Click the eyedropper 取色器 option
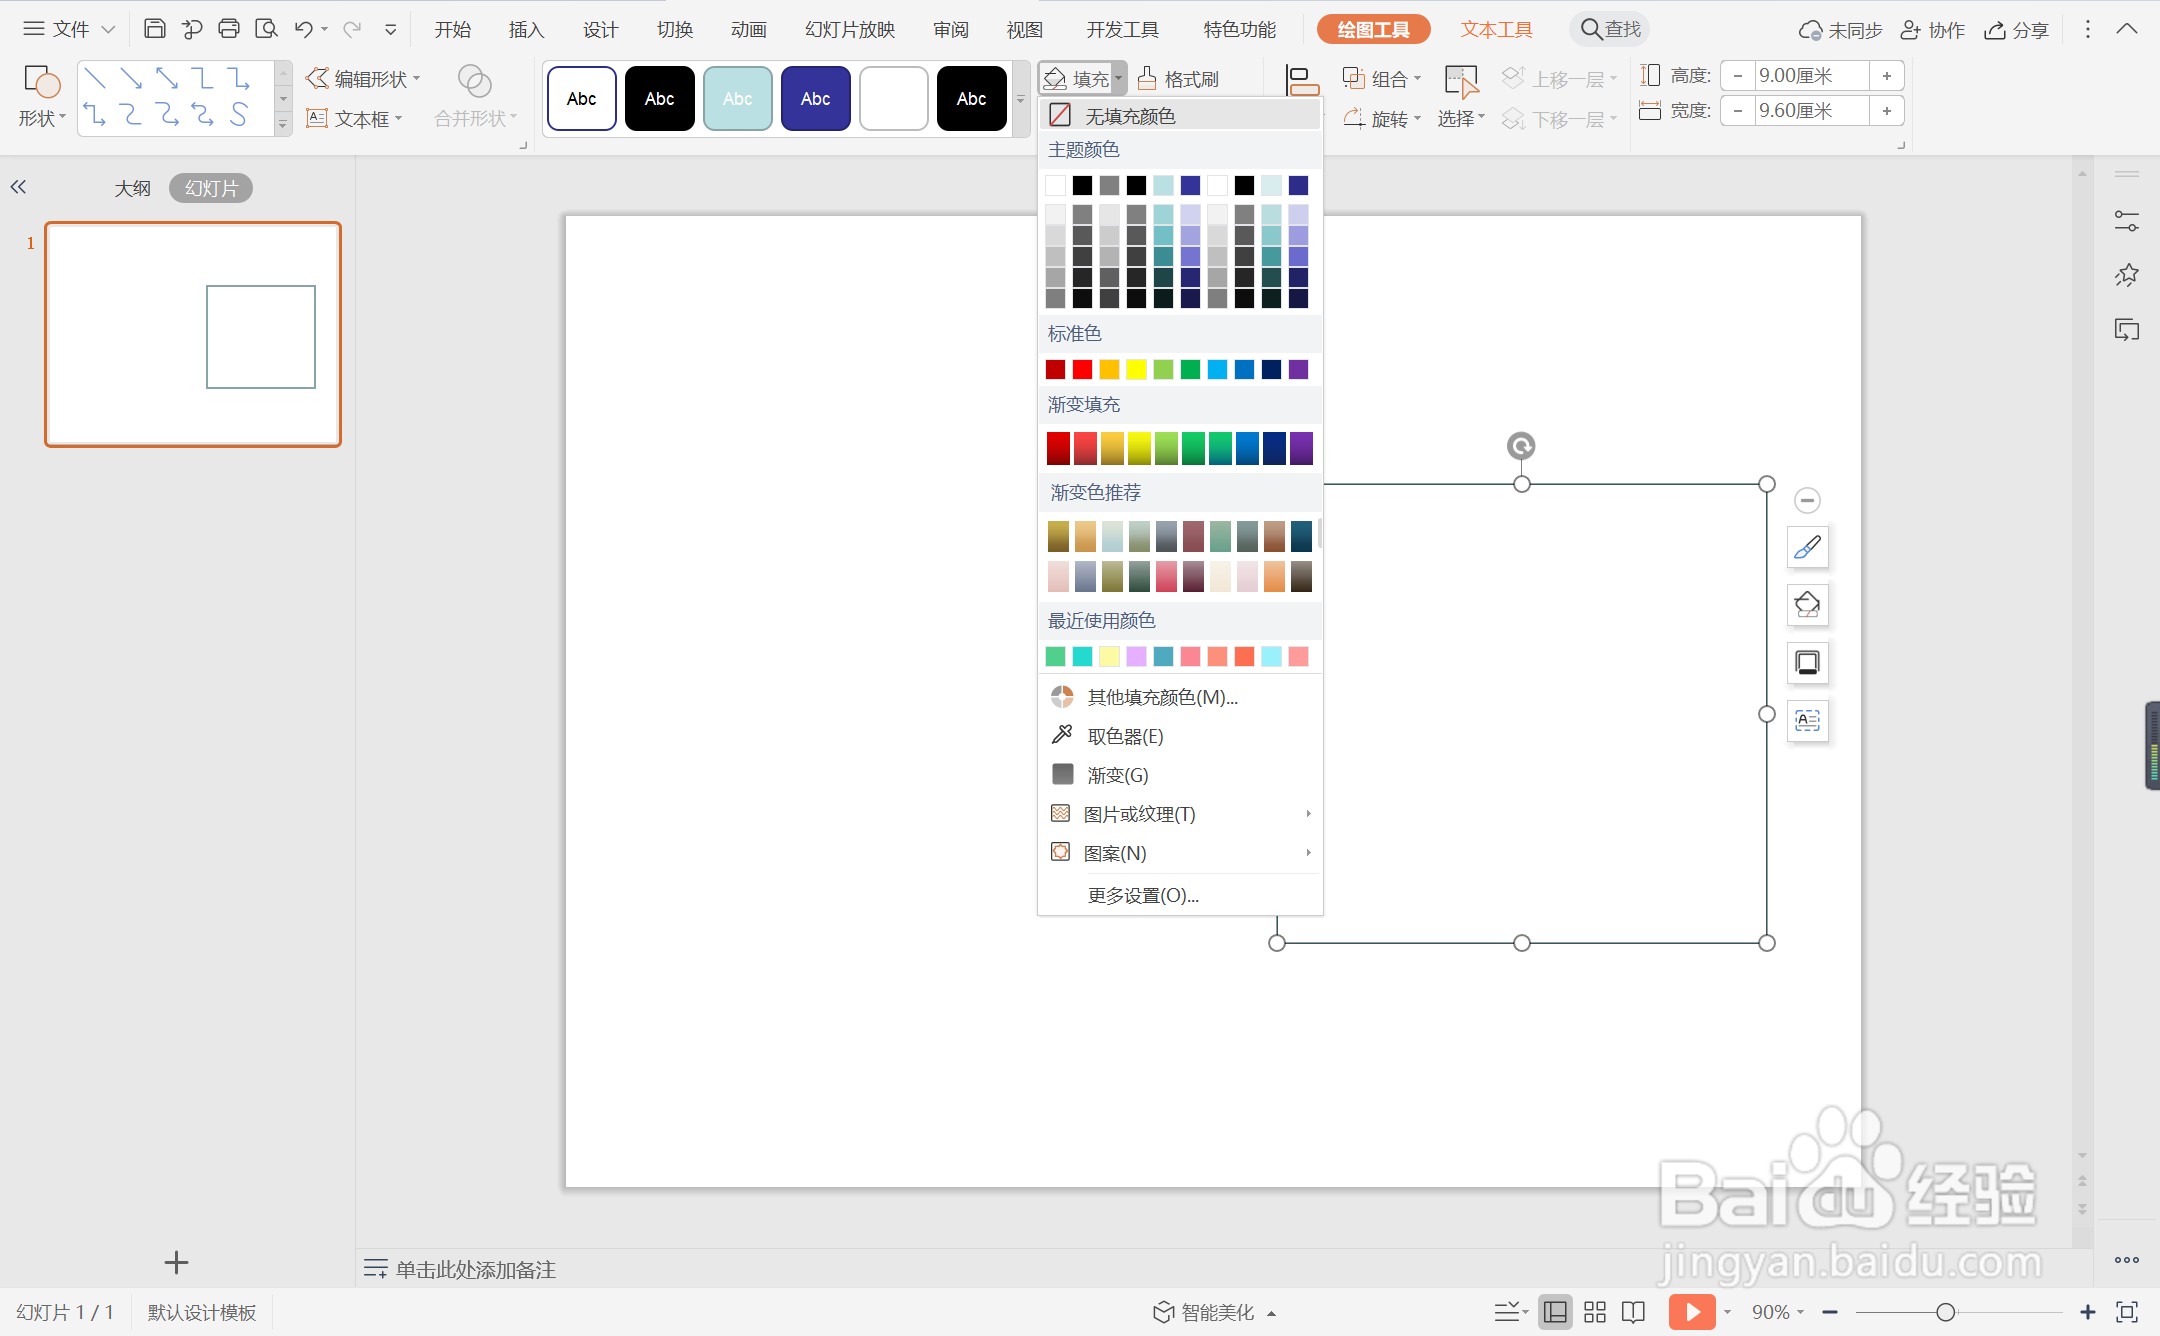This screenshot has width=2160, height=1336. (x=1125, y=736)
